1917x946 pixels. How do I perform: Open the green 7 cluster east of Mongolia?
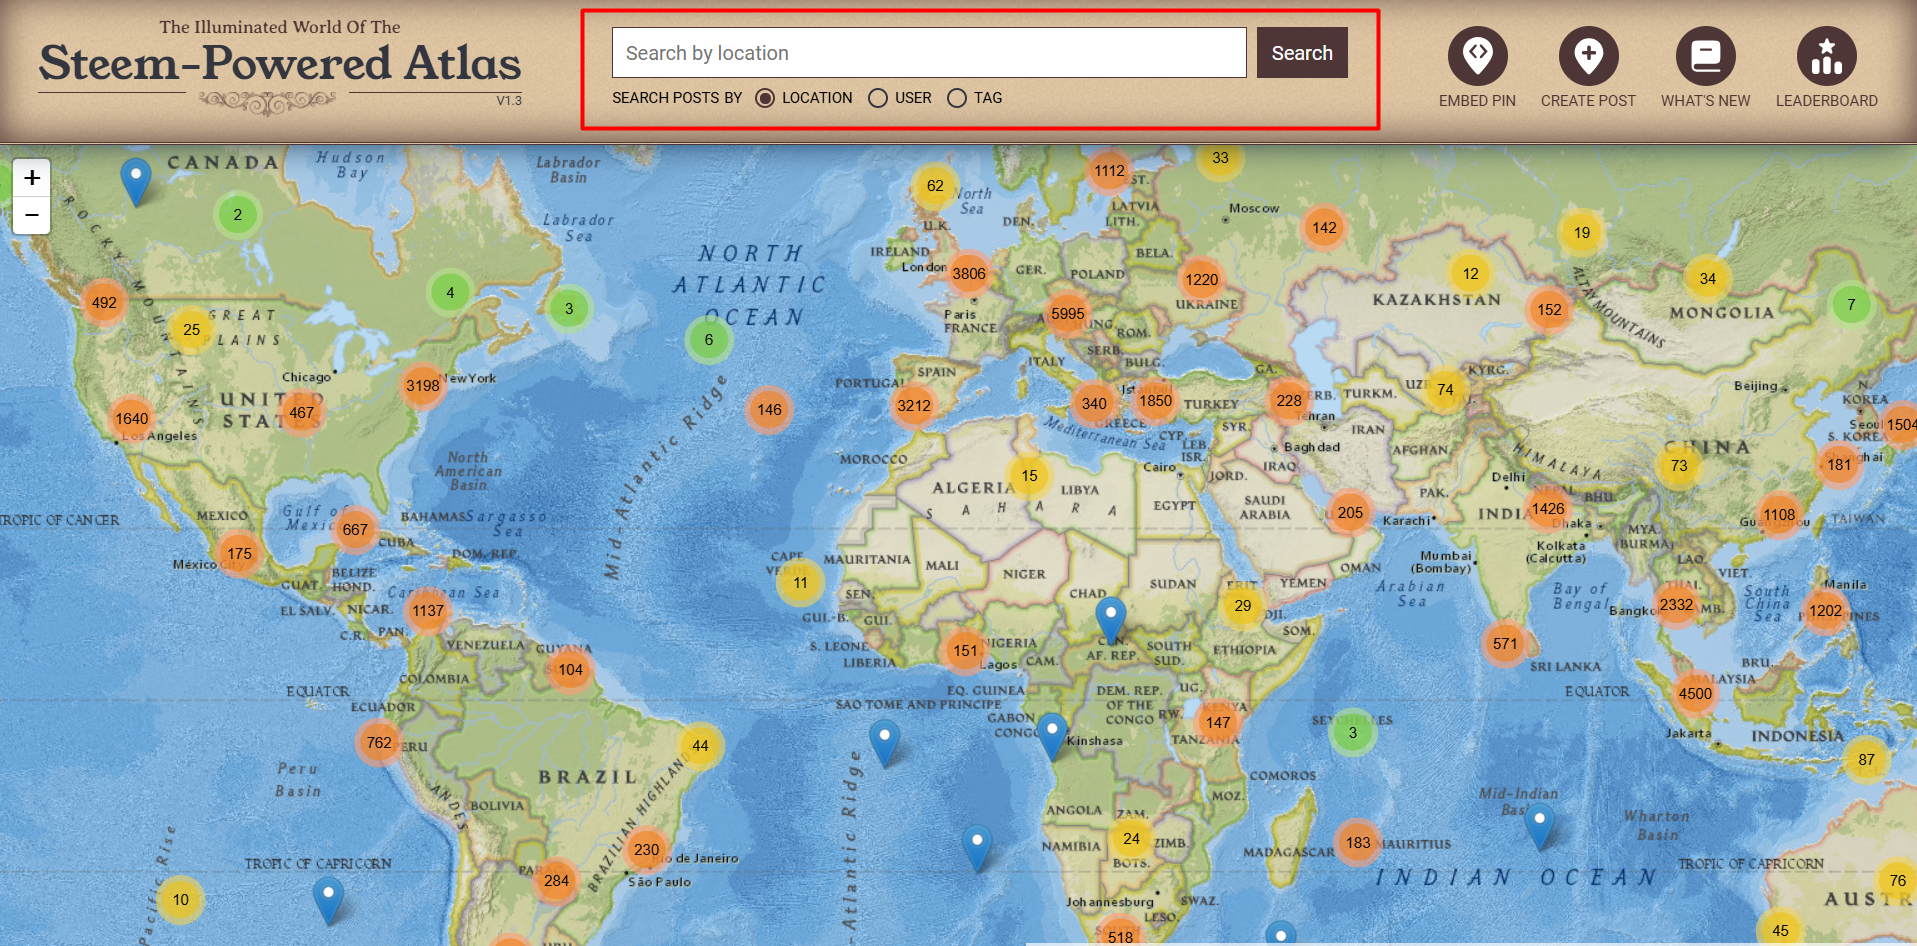click(x=1852, y=305)
